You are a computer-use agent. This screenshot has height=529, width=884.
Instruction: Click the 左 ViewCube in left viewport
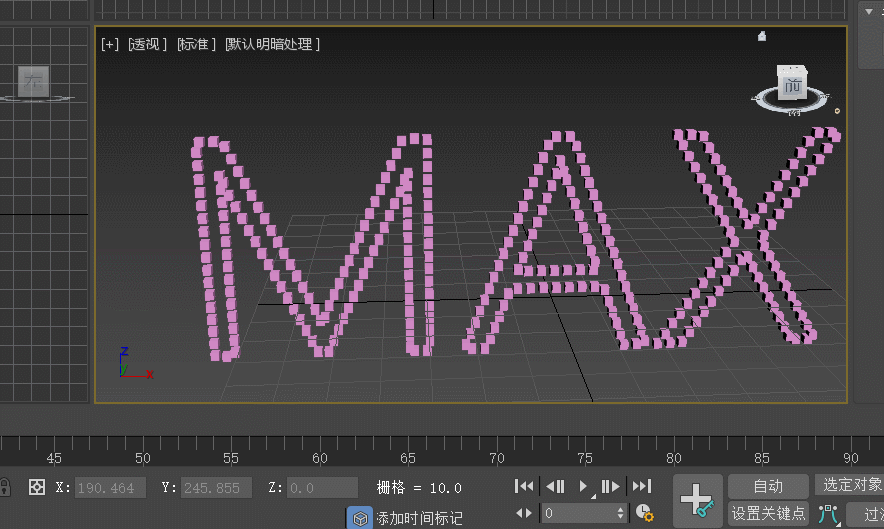coord(33,81)
